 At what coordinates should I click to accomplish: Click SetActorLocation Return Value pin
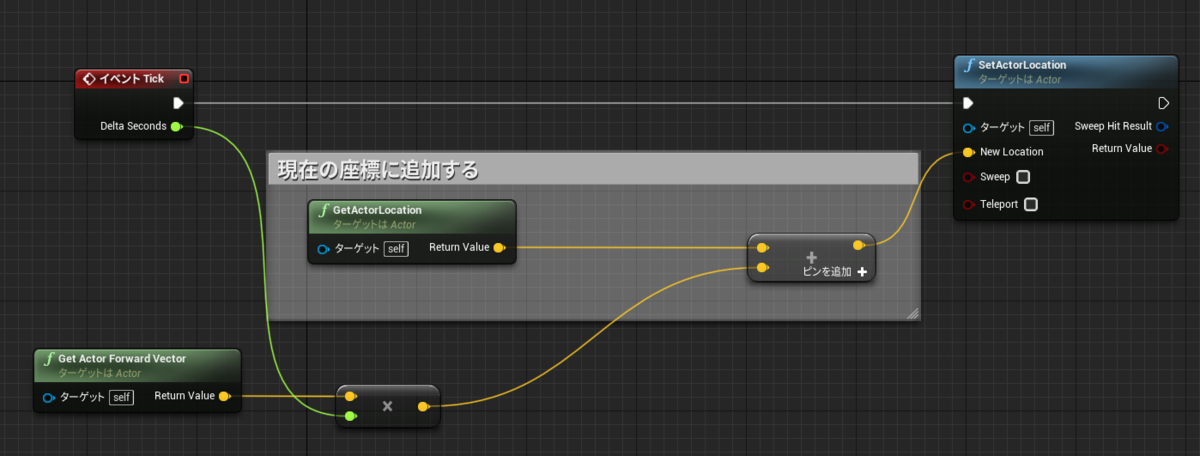(1162, 149)
